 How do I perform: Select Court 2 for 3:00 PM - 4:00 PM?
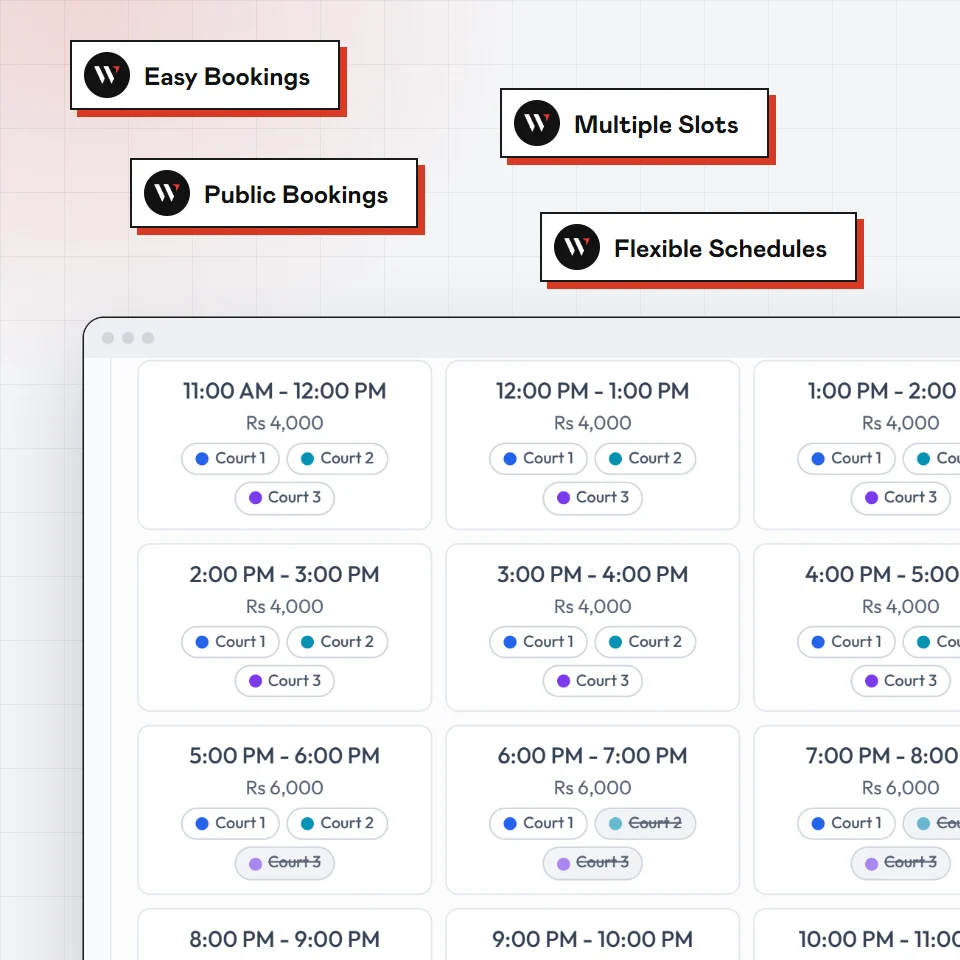click(x=645, y=642)
